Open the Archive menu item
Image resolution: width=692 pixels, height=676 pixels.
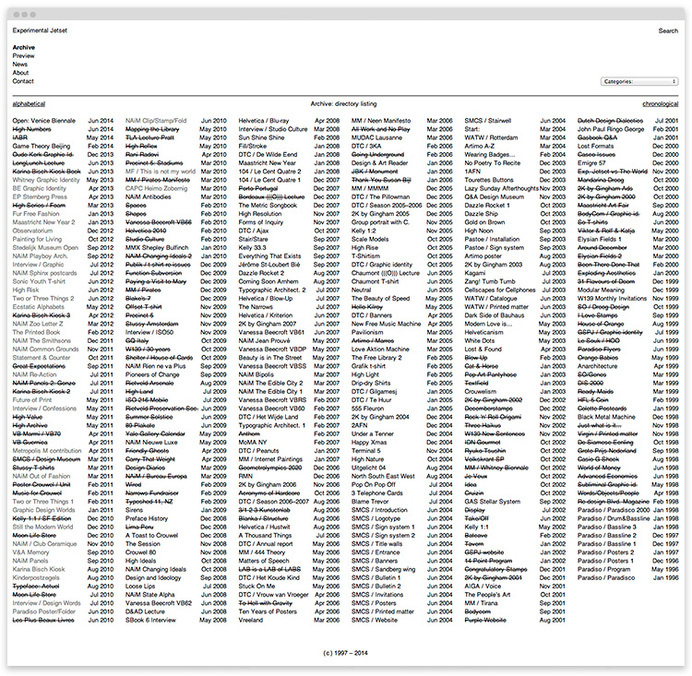pyautogui.click(x=24, y=47)
